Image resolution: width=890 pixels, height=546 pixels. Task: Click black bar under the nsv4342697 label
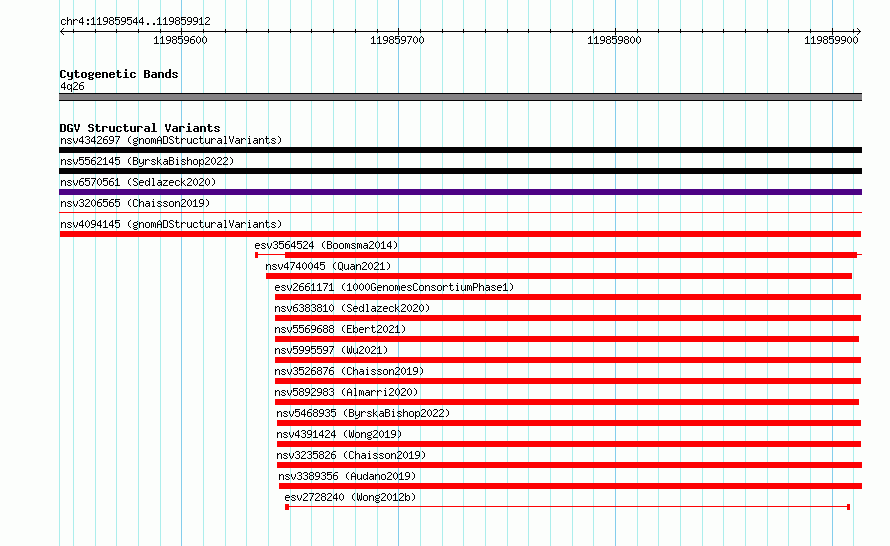click(460, 150)
